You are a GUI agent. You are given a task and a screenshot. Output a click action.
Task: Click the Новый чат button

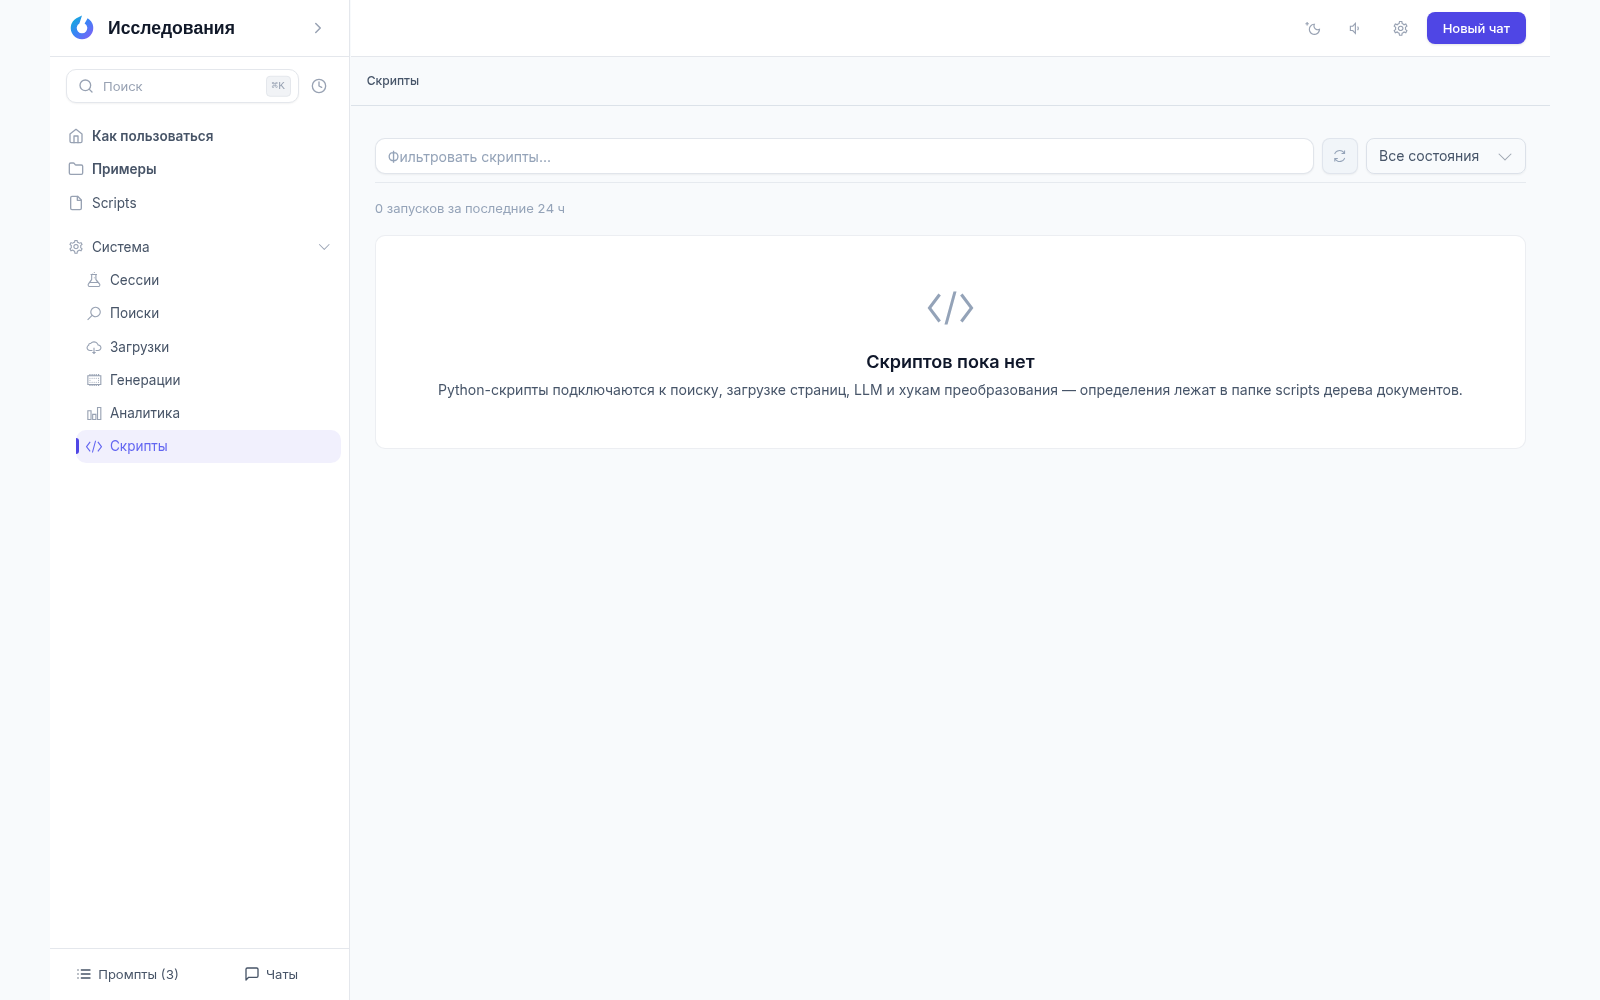pyautogui.click(x=1476, y=28)
